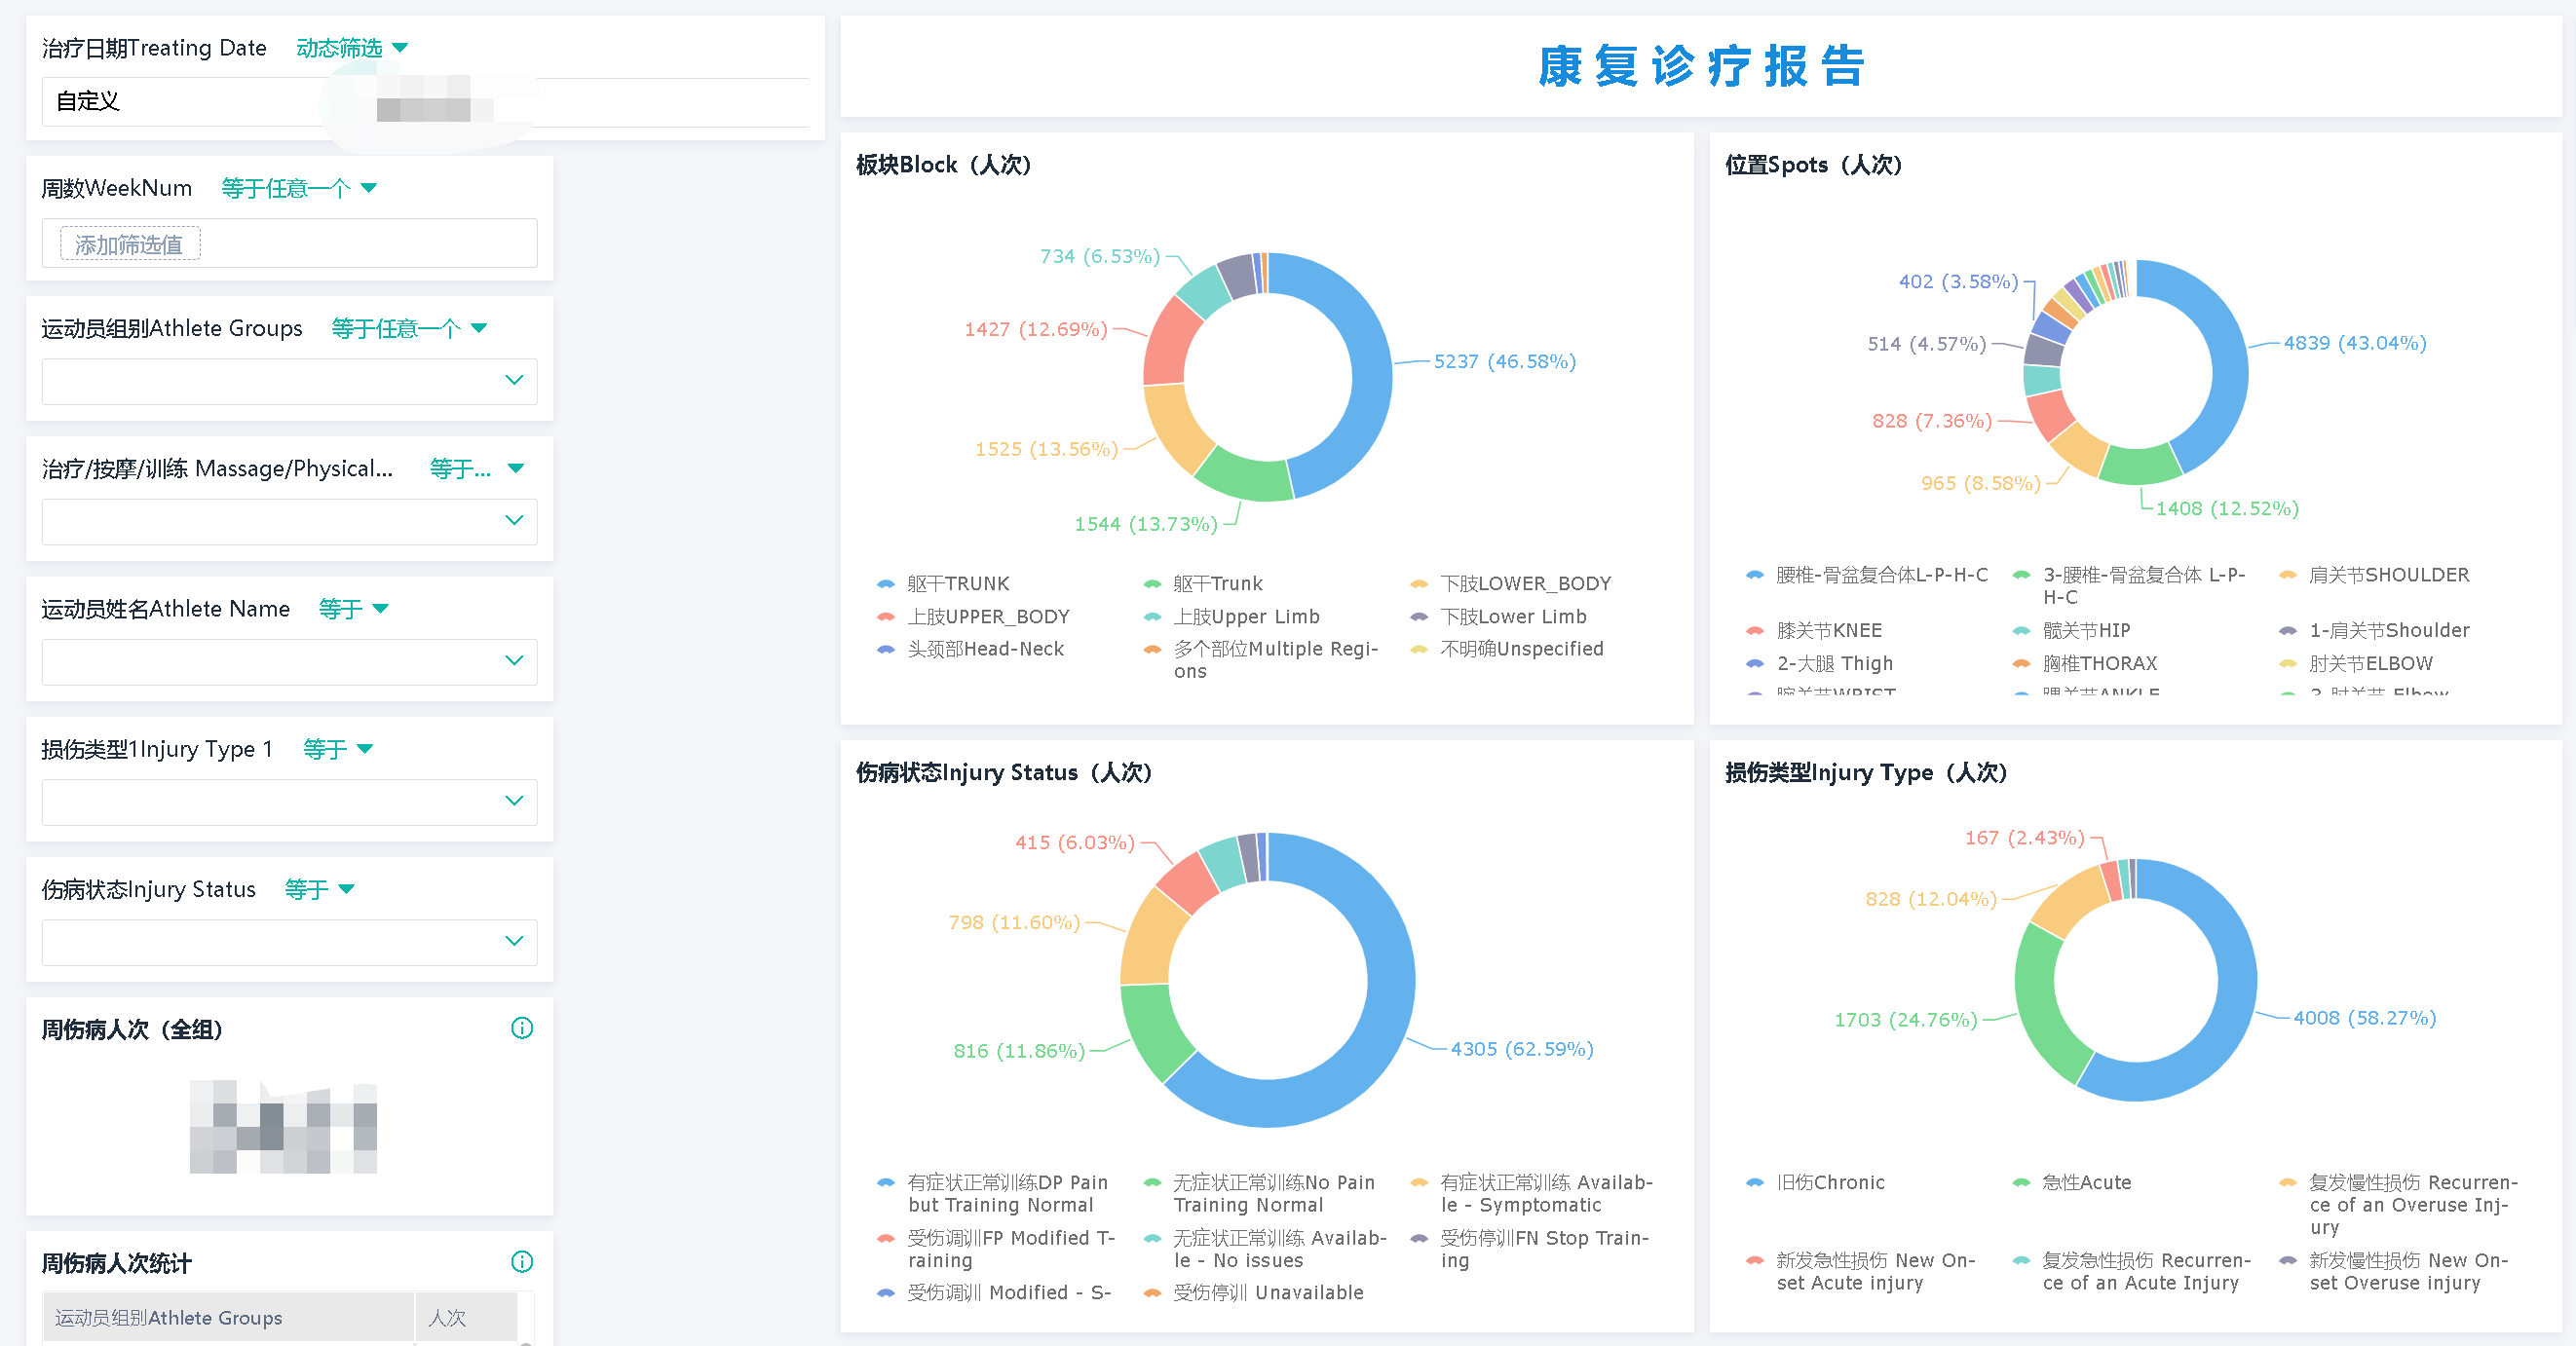Open 等于 condition for Athlete Name

point(353,608)
